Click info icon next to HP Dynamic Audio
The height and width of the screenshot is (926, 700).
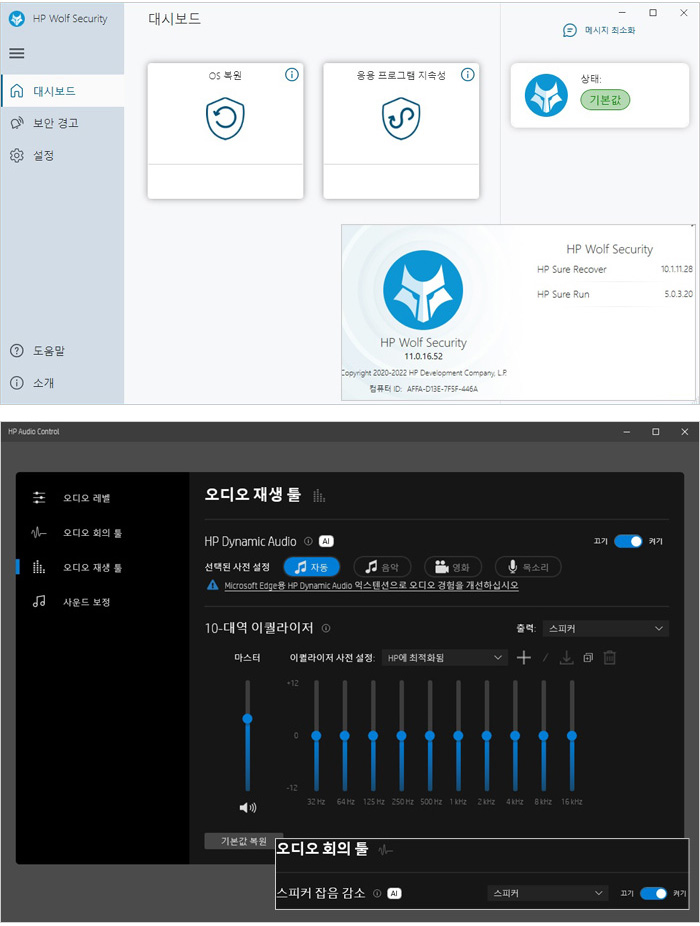coord(308,541)
